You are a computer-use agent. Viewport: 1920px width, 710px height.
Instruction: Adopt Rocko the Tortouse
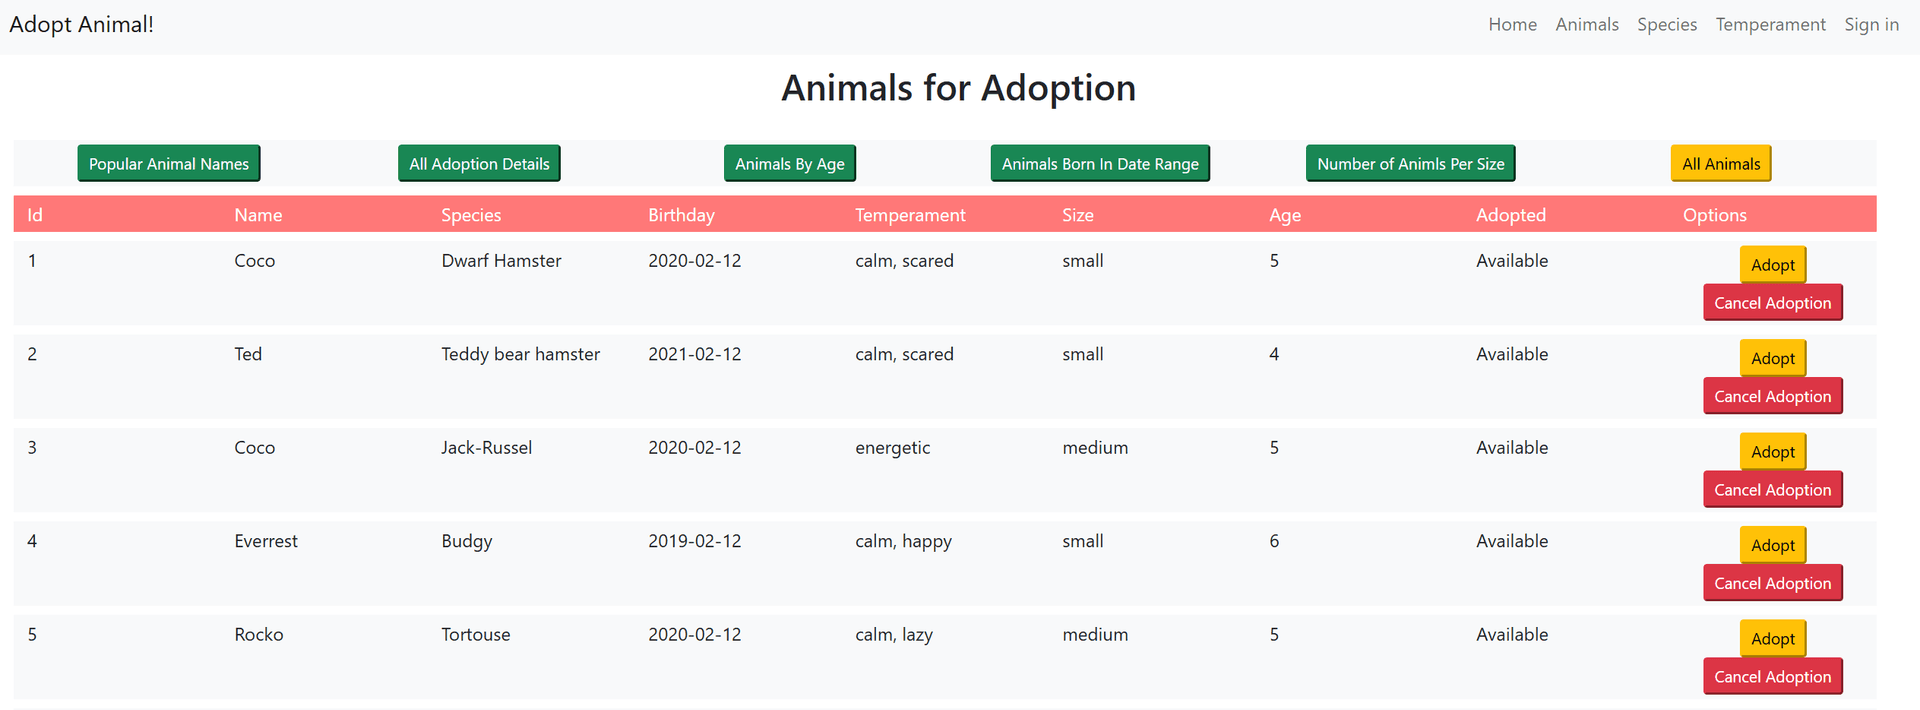click(1773, 639)
